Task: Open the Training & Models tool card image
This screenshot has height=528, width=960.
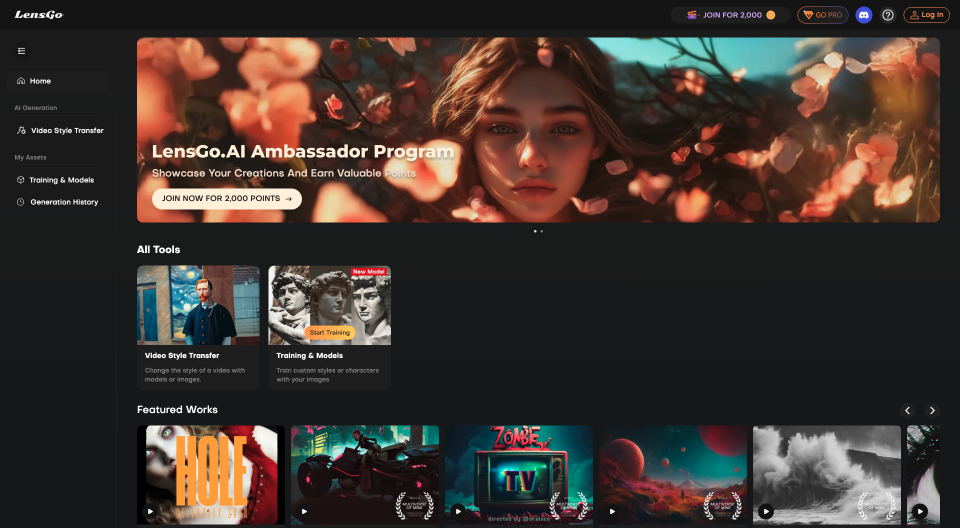Action: [x=329, y=305]
